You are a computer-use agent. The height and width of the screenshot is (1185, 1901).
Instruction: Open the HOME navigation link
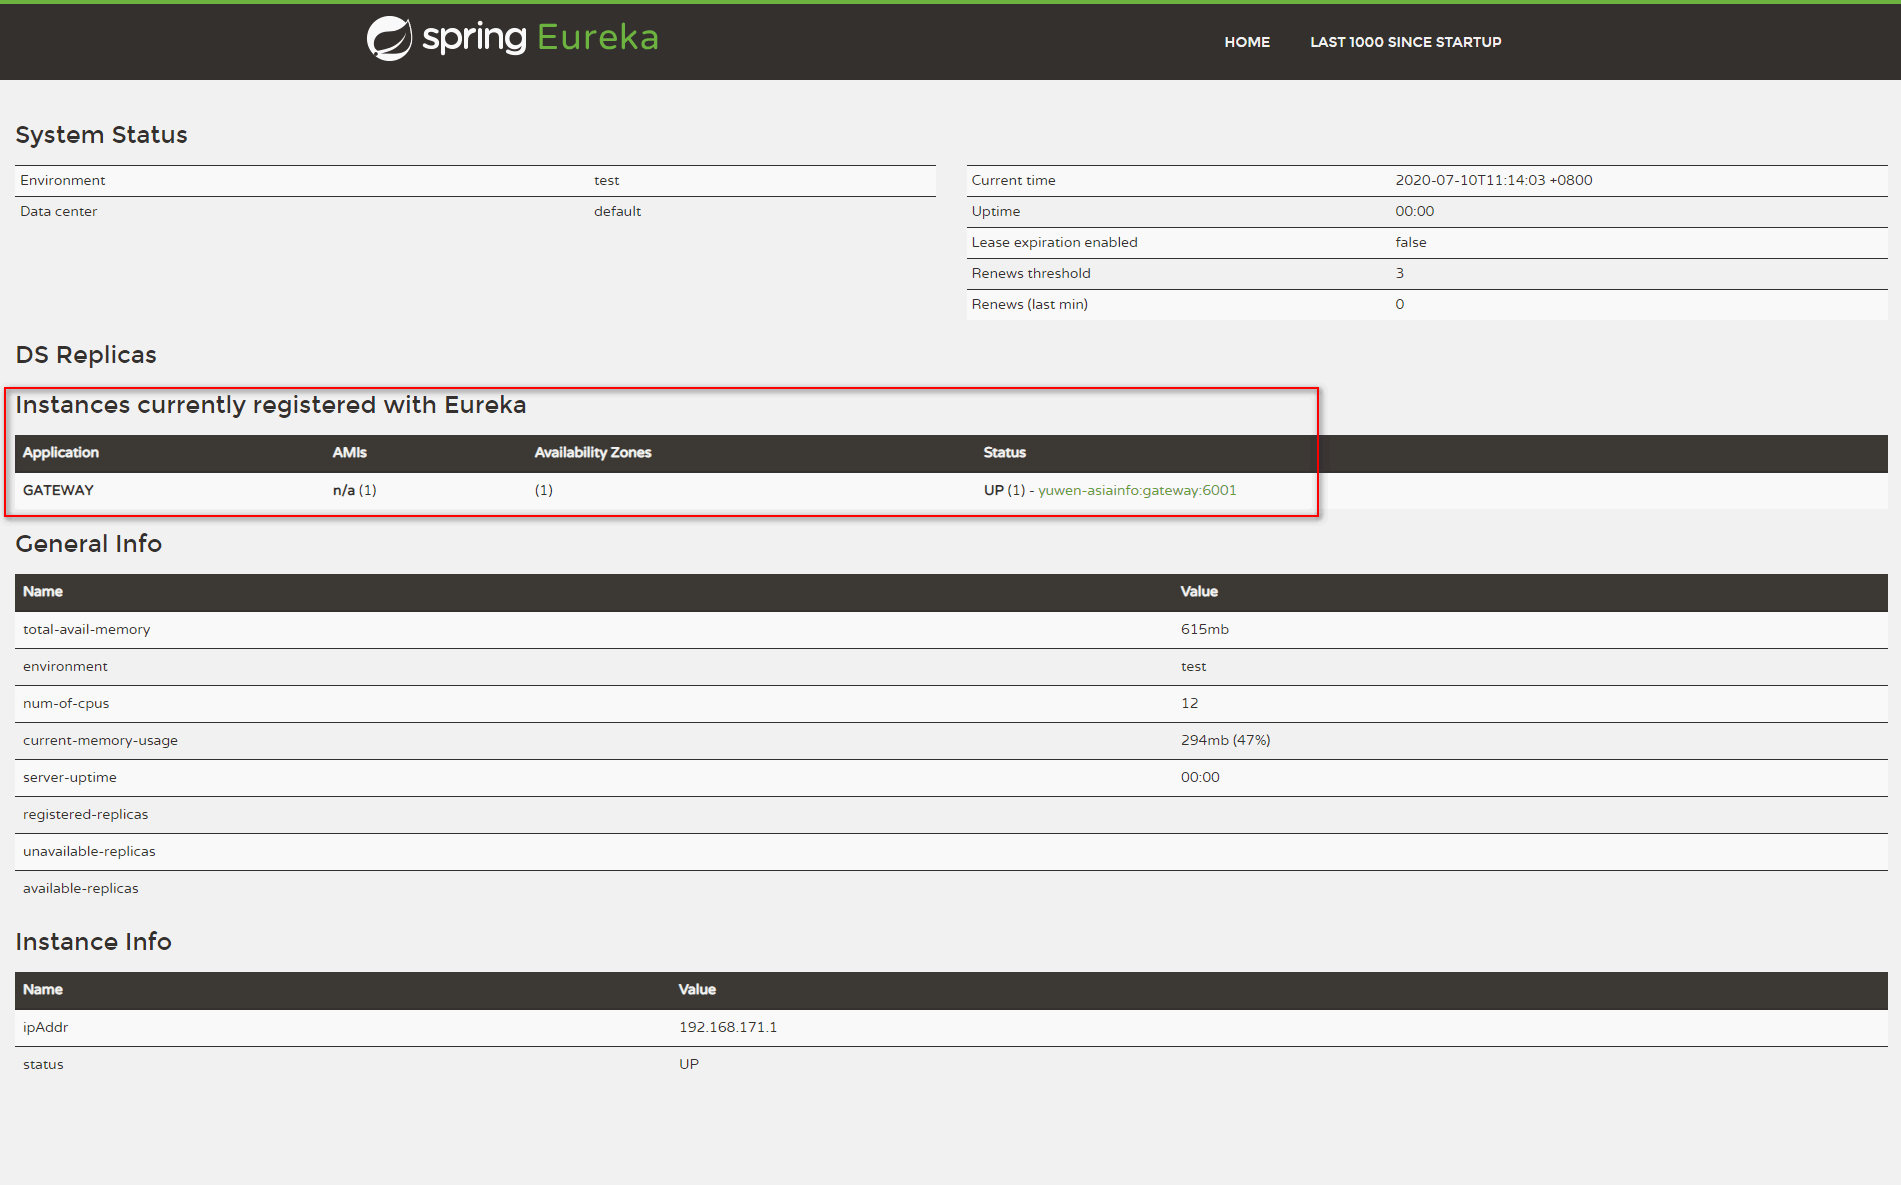pos(1247,42)
